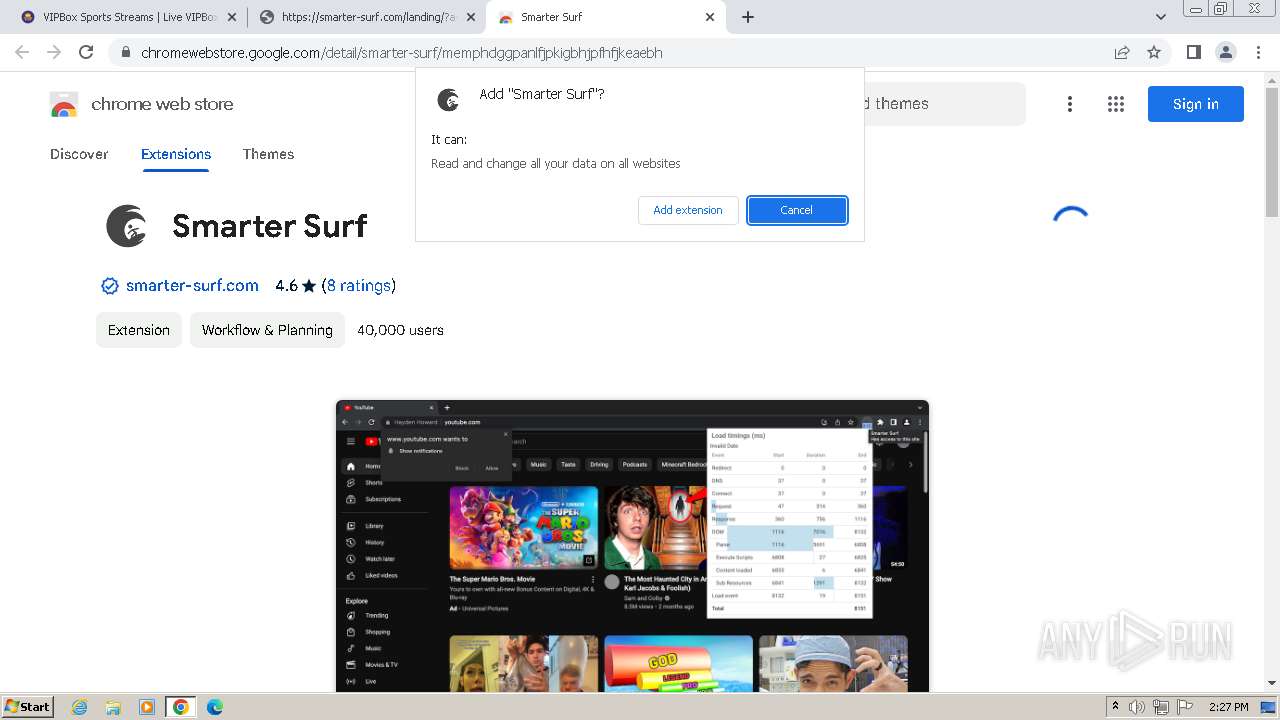Go back to the previous page
Image resolution: width=1280 pixels, height=720 pixels.
tap(22, 52)
